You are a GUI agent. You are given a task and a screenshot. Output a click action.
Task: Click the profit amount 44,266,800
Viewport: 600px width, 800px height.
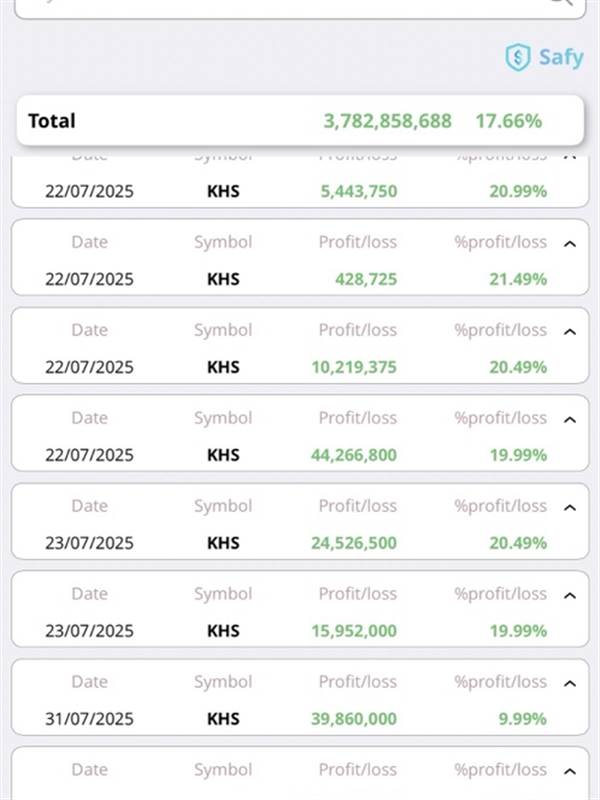coord(353,455)
